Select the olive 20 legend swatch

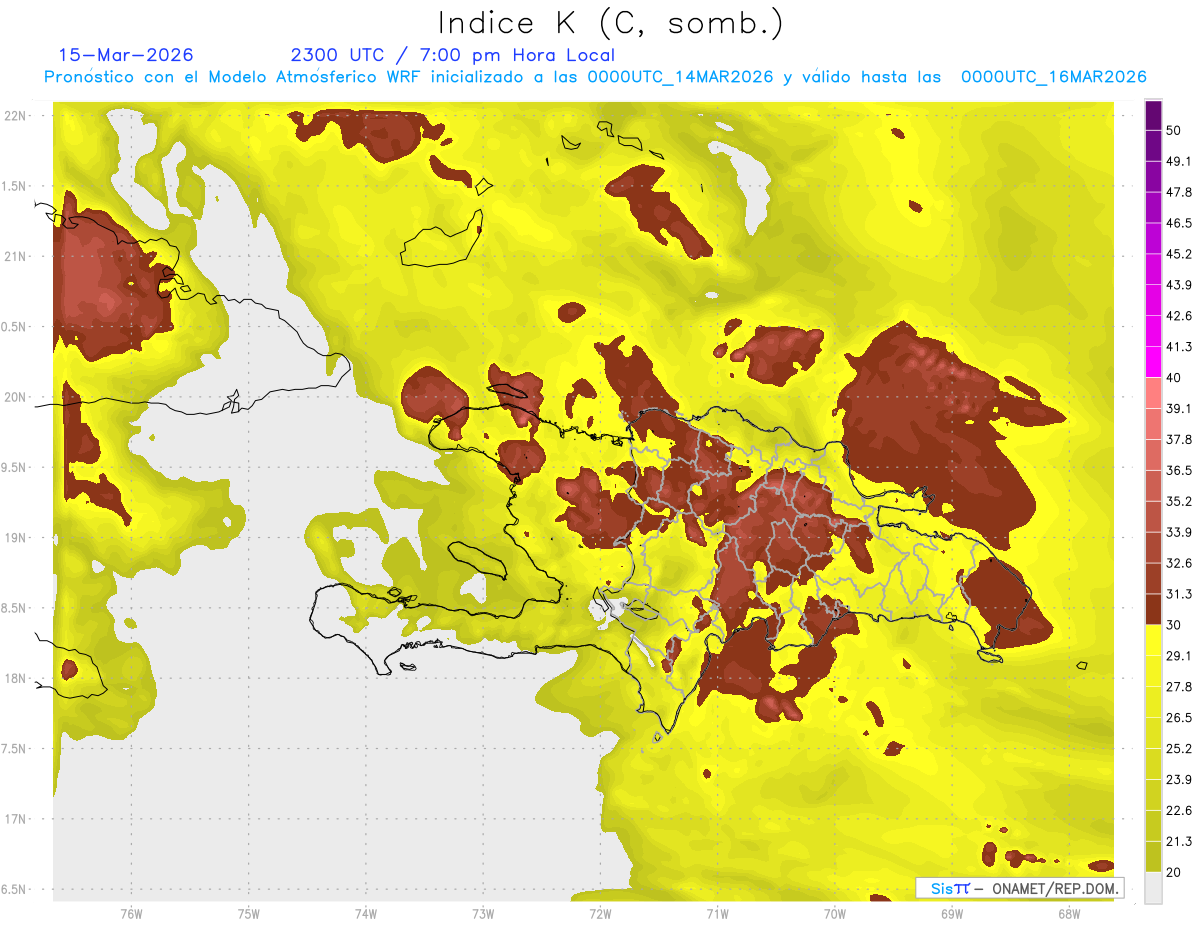tap(1153, 856)
